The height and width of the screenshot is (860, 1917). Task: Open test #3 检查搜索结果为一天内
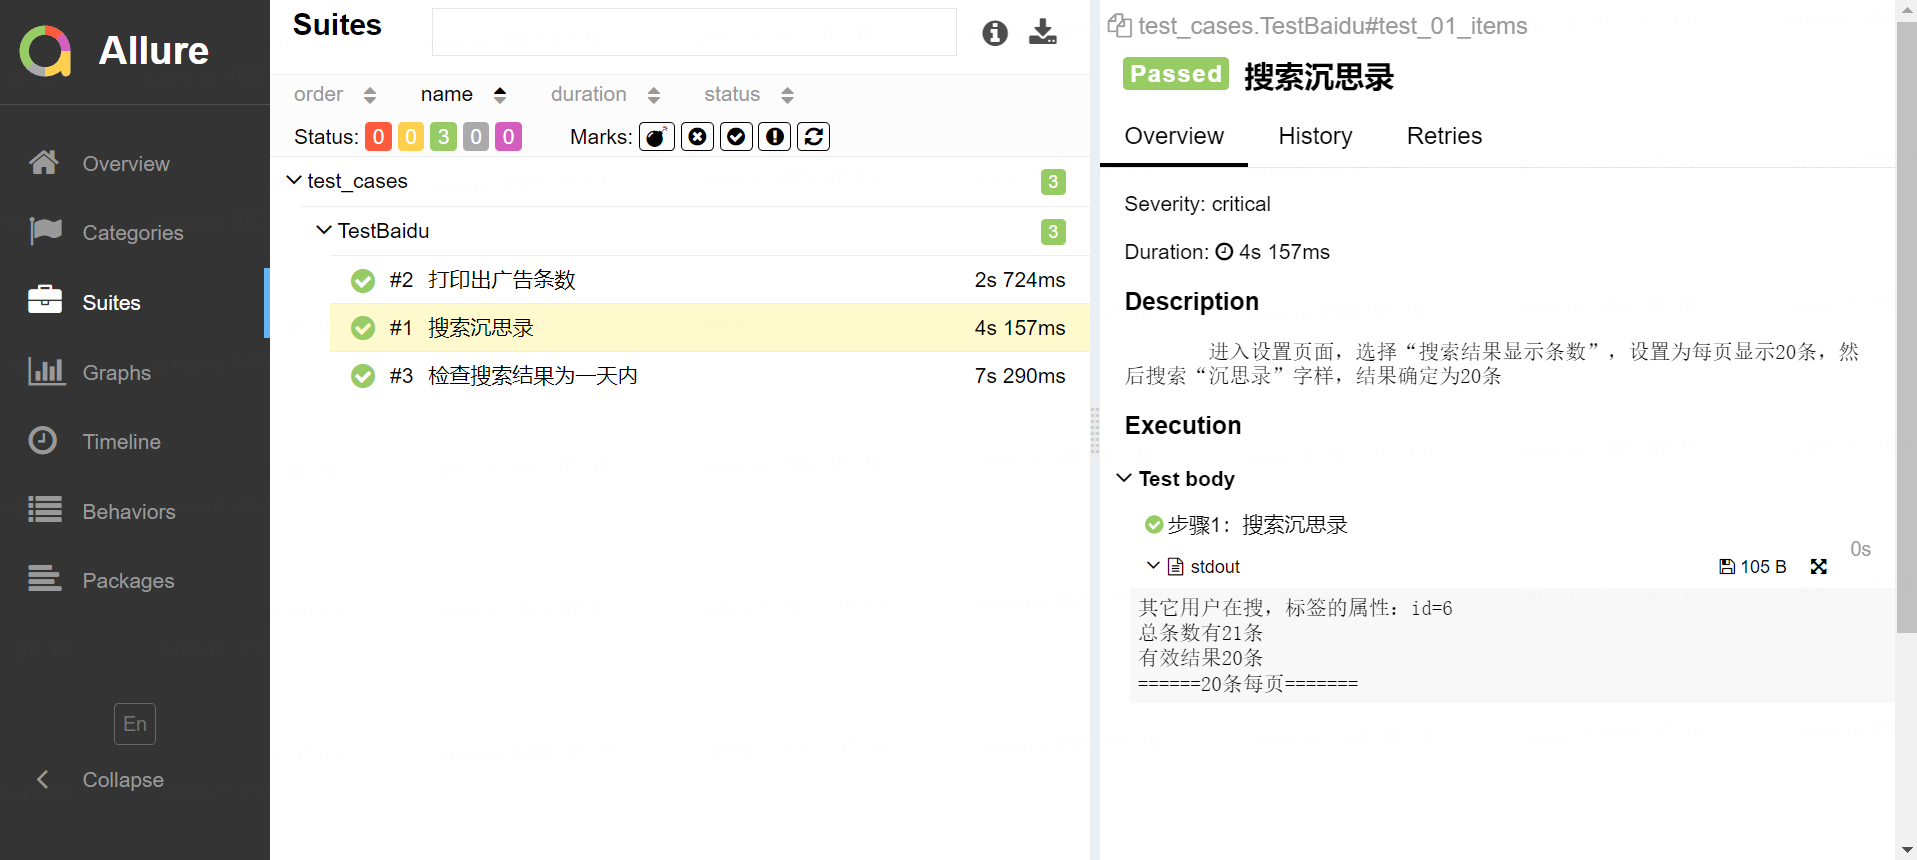tap(710, 376)
